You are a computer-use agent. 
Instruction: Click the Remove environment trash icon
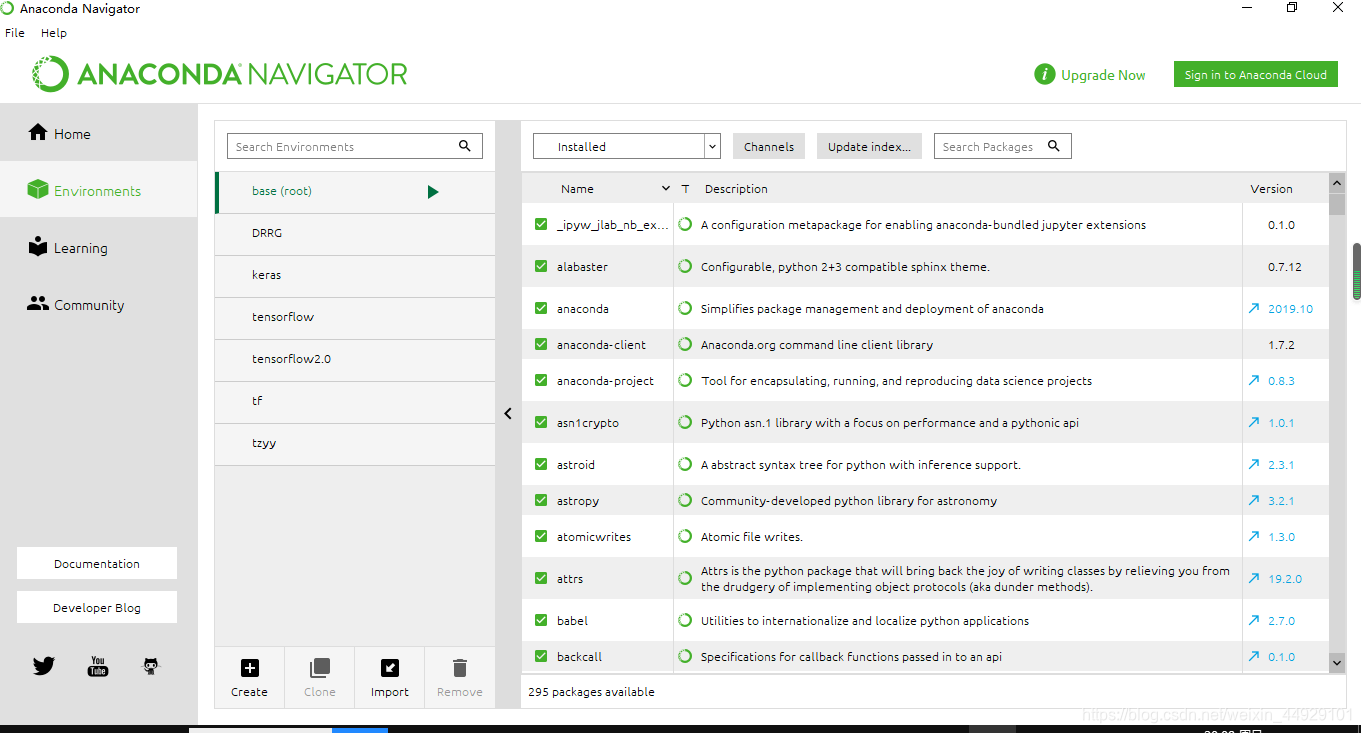pyautogui.click(x=460, y=668)
